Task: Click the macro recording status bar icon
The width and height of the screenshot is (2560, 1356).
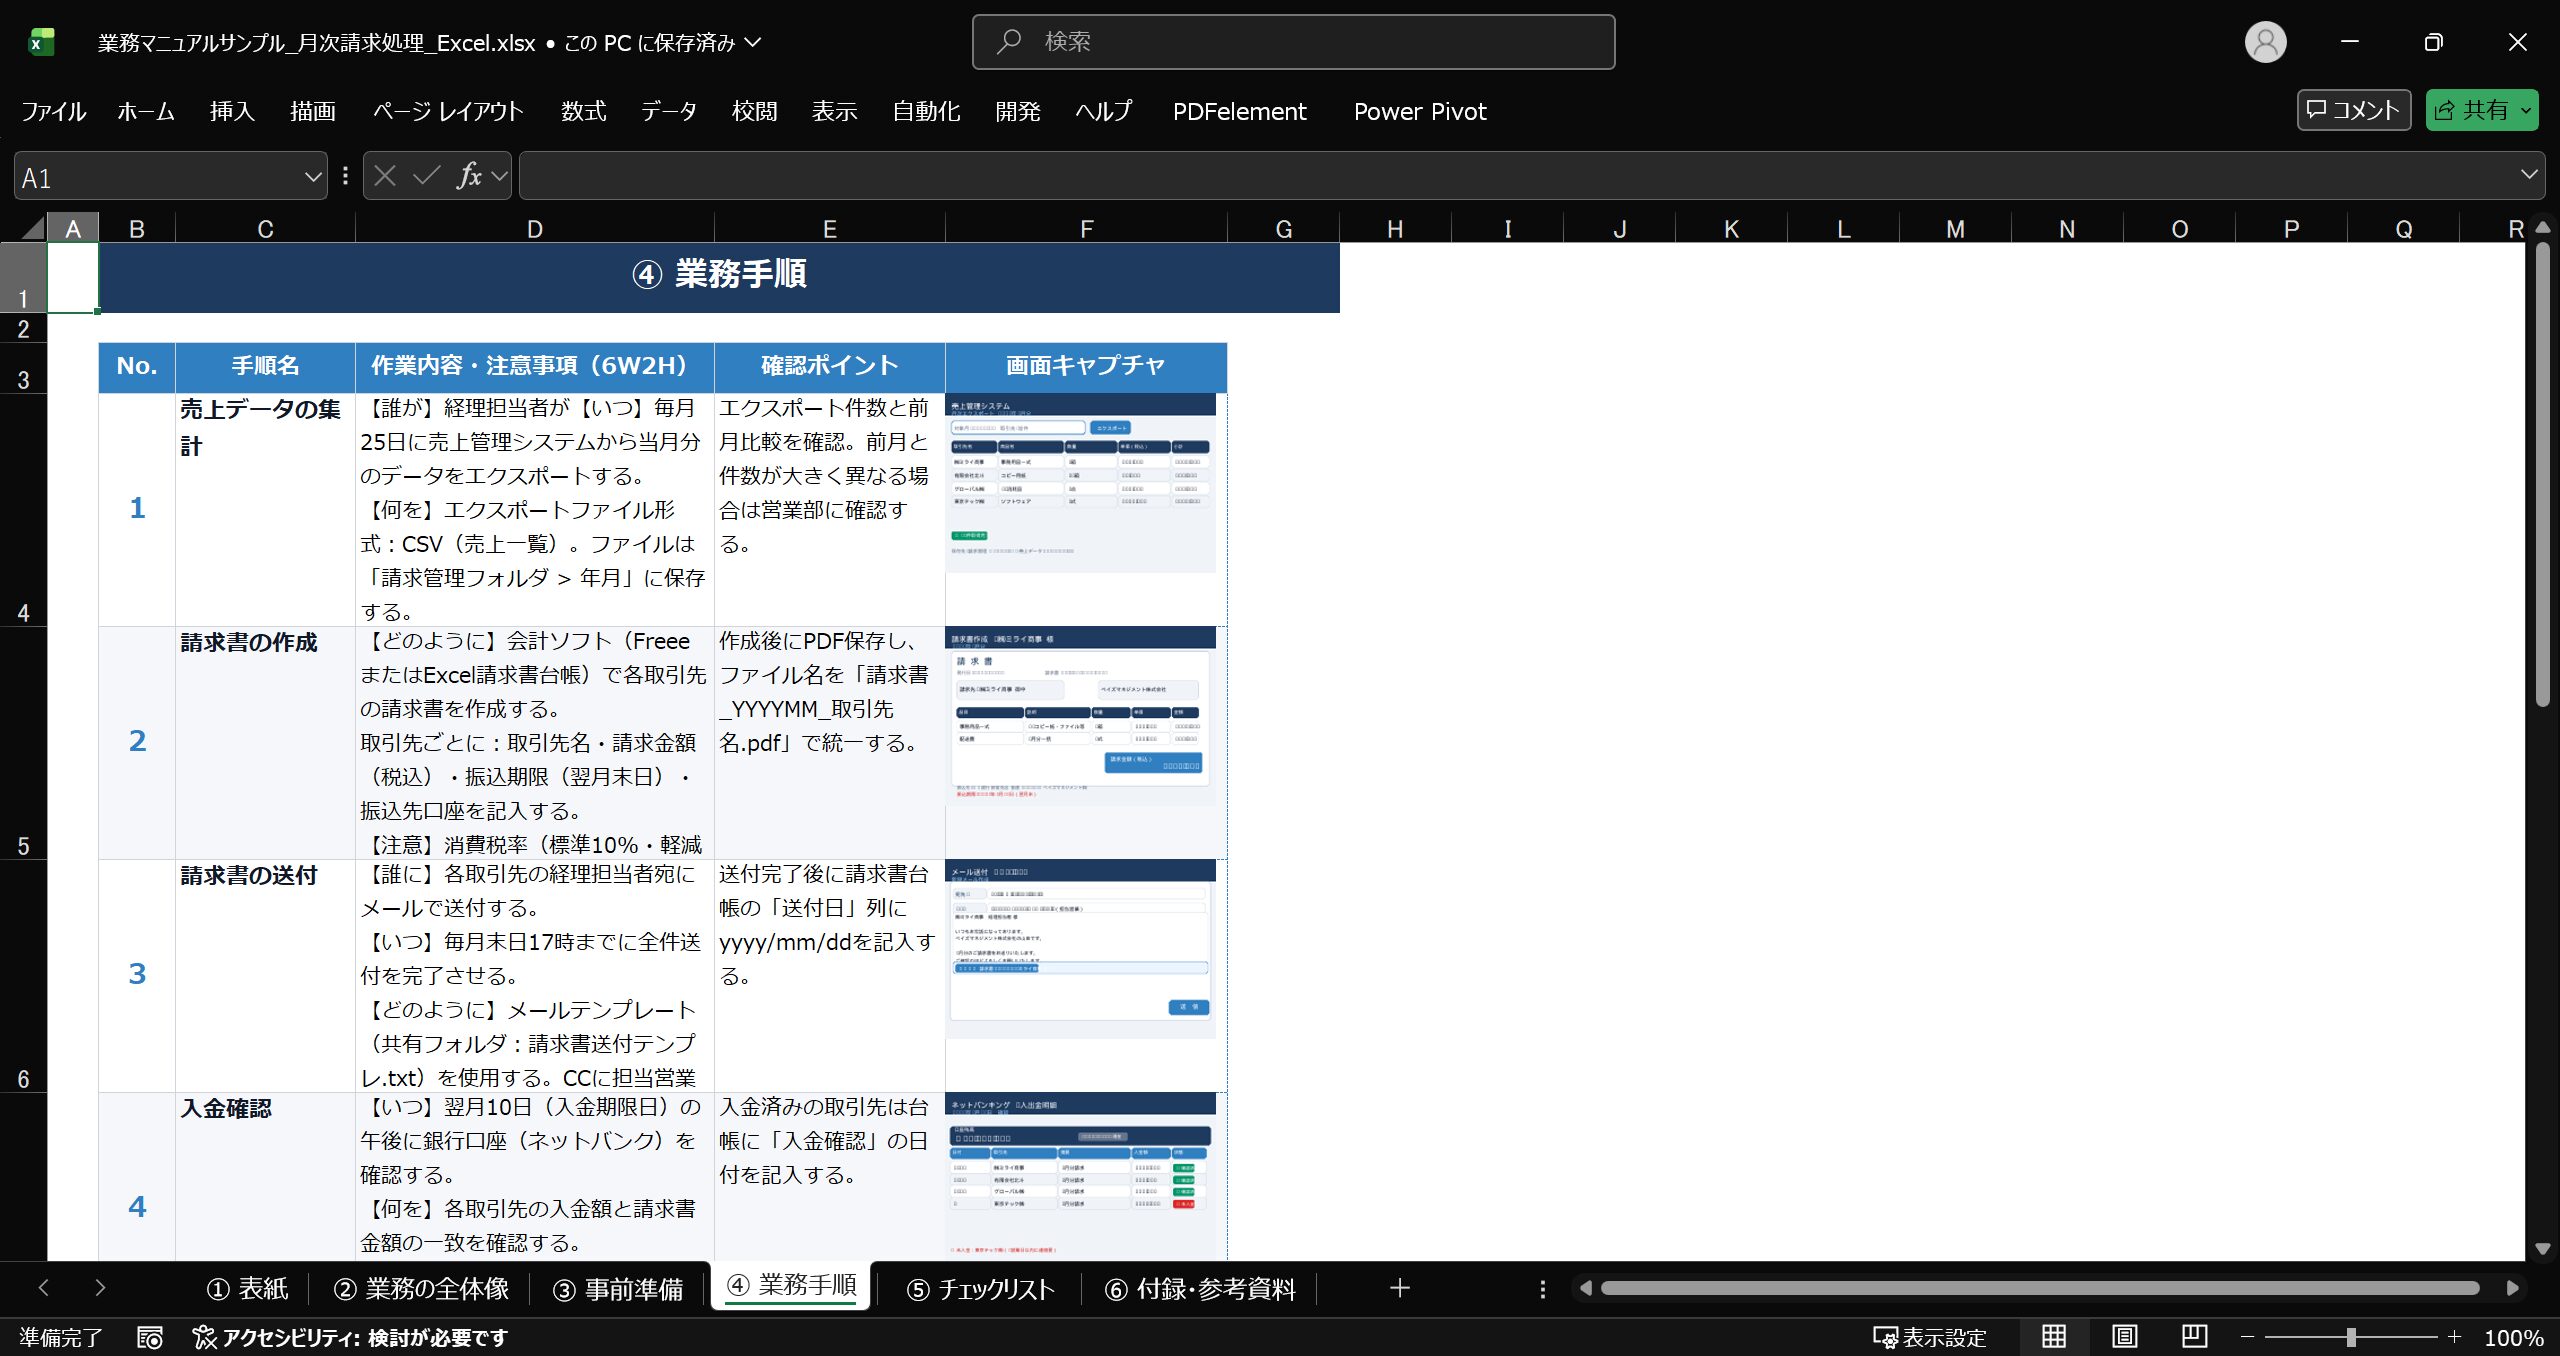Action: click(150, 1337)
